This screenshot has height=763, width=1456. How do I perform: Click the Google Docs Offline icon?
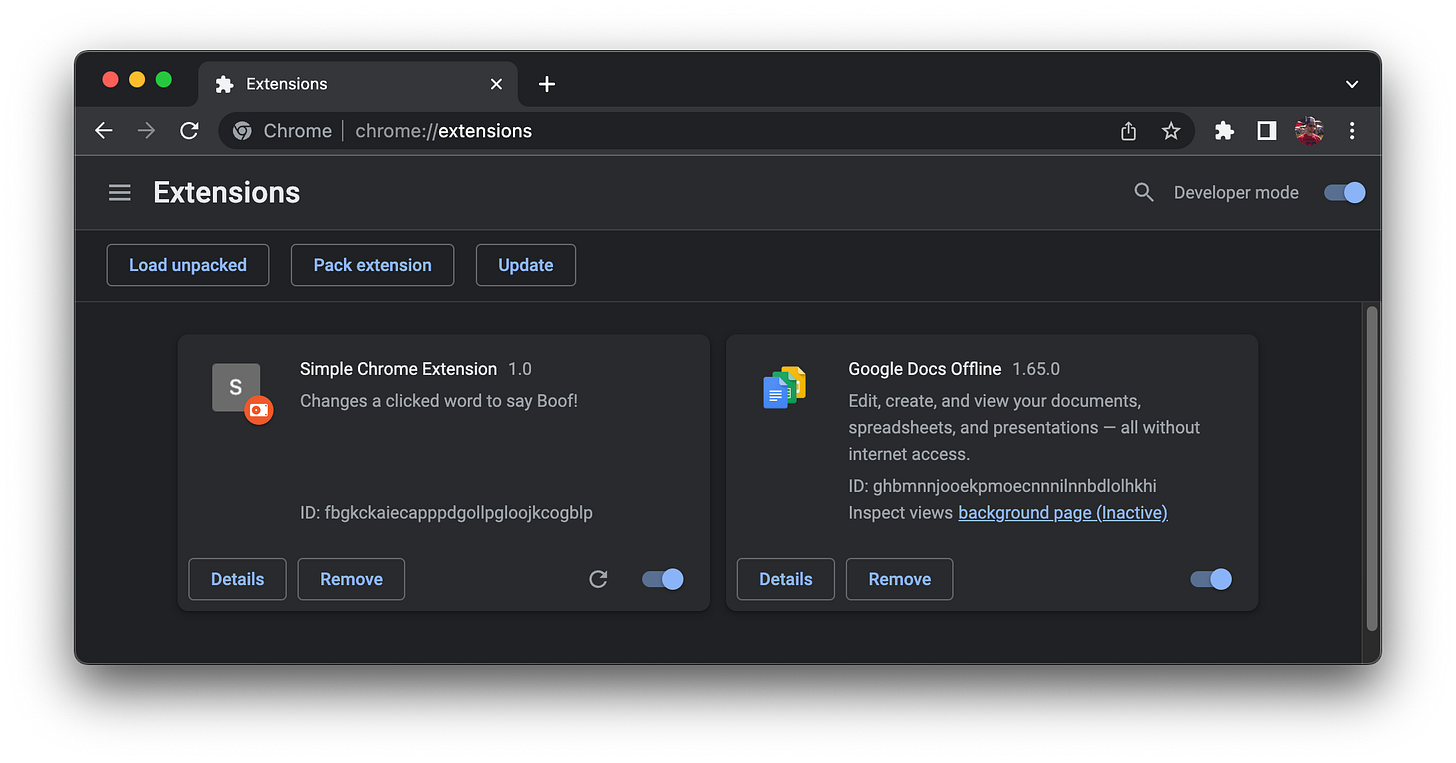click(x=785, y=388)
